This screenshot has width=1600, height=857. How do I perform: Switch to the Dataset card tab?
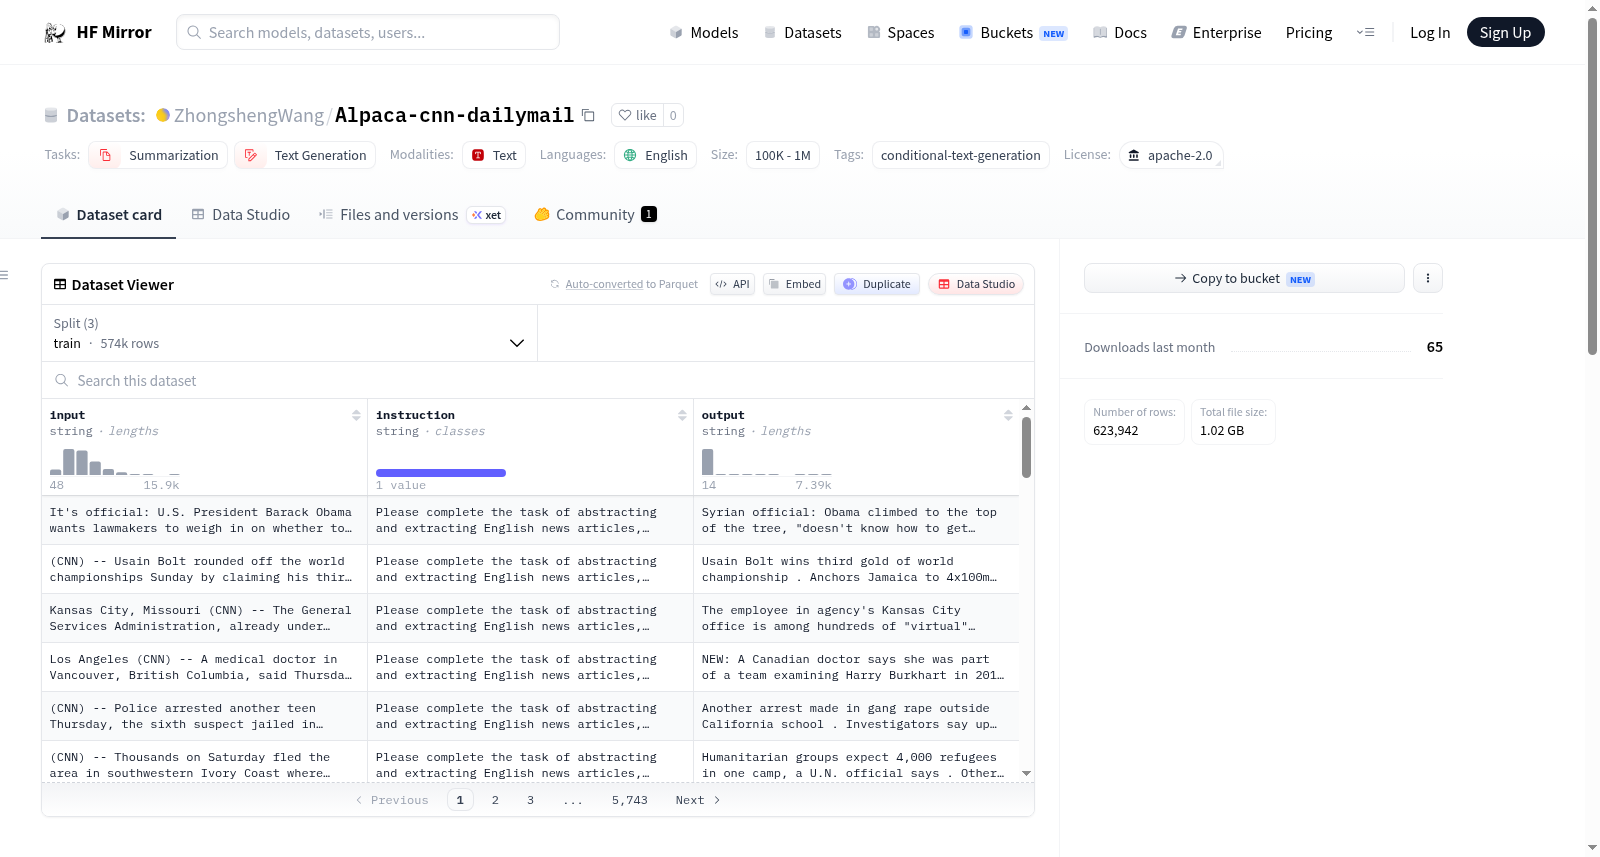tap(109, 215)
